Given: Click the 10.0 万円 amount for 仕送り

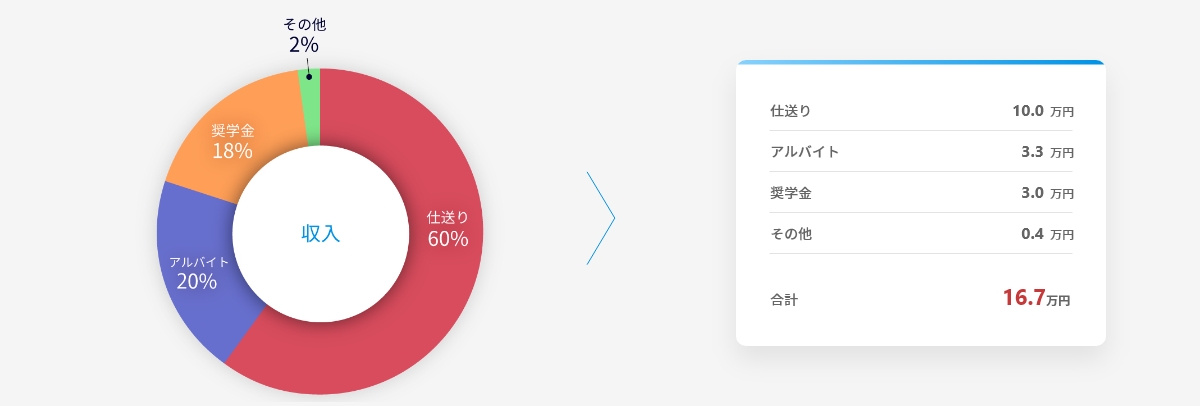Looking at the screenshot, I should tap(1043, 111).
